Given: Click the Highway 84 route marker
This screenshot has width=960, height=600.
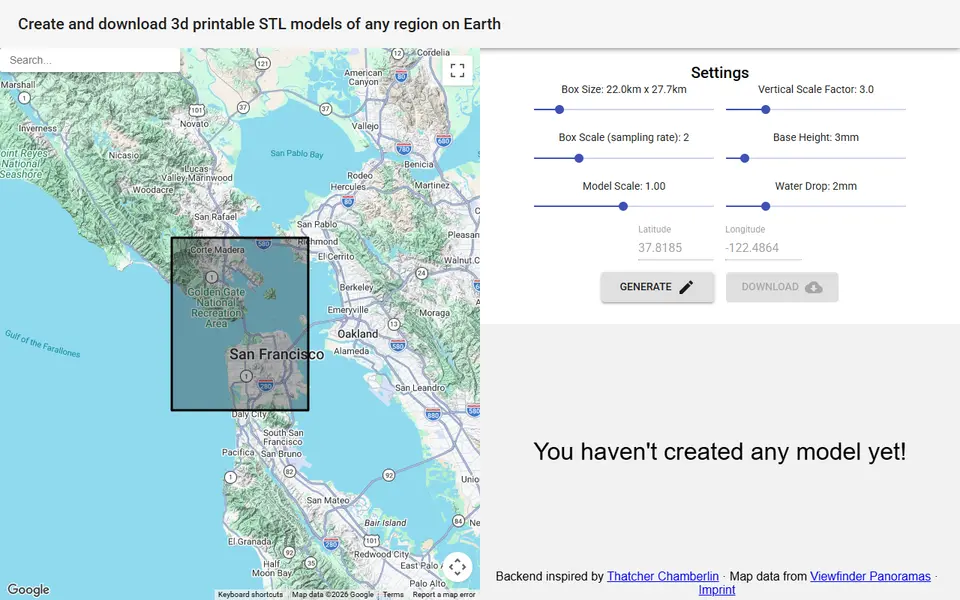Looking at the screenshot, I should (x=459, y=521).
